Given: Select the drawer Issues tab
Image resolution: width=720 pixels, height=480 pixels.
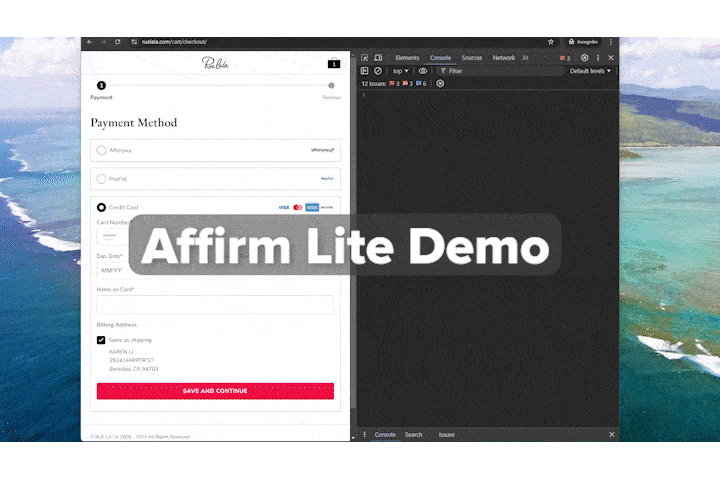Looking at the screenshot, I should [446, 435].
